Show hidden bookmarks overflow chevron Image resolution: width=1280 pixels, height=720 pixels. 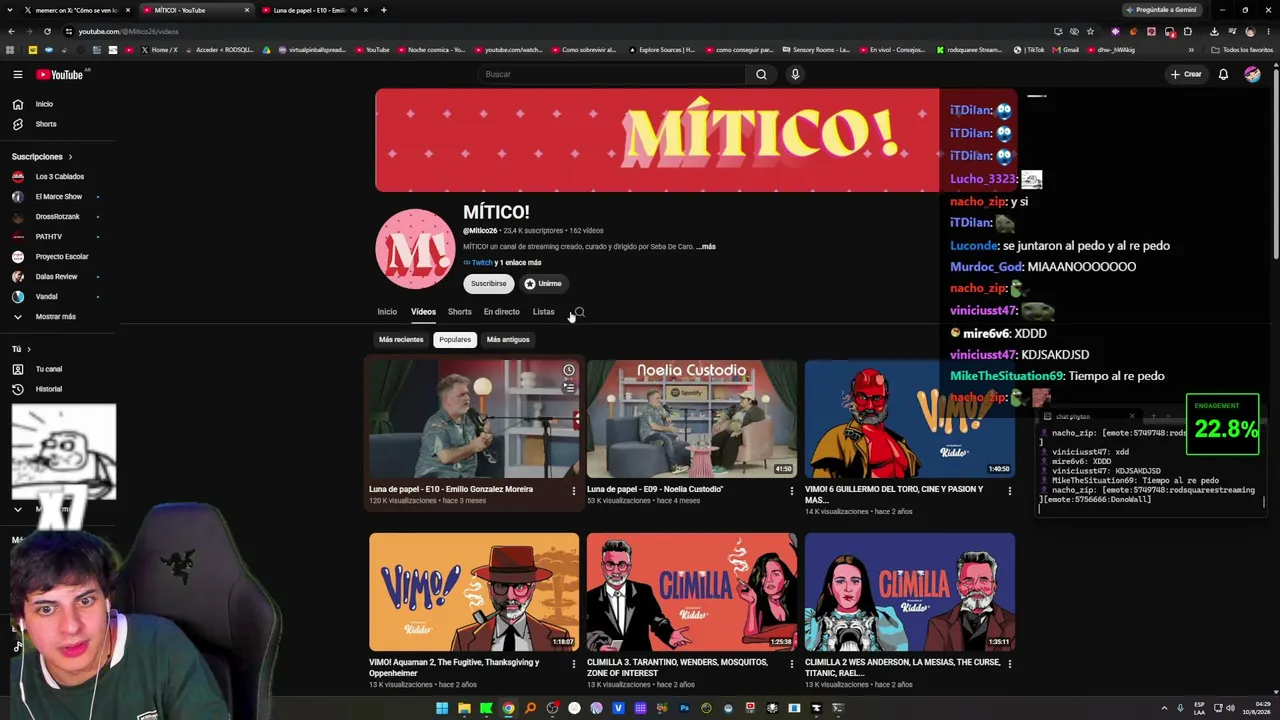pyautogui.click(x=1191, y=50)
